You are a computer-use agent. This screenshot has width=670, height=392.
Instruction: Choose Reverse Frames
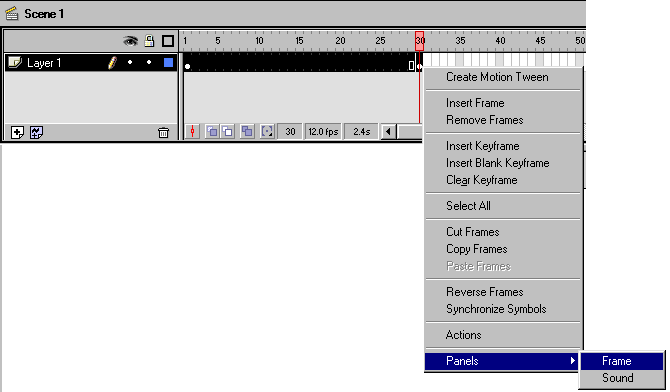click(503, 292)
